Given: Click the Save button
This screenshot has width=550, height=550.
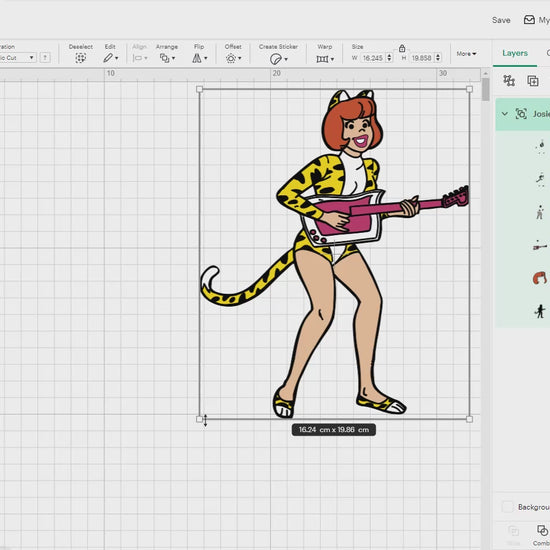Looking at the screenshot, I should [x=501, y=20].
